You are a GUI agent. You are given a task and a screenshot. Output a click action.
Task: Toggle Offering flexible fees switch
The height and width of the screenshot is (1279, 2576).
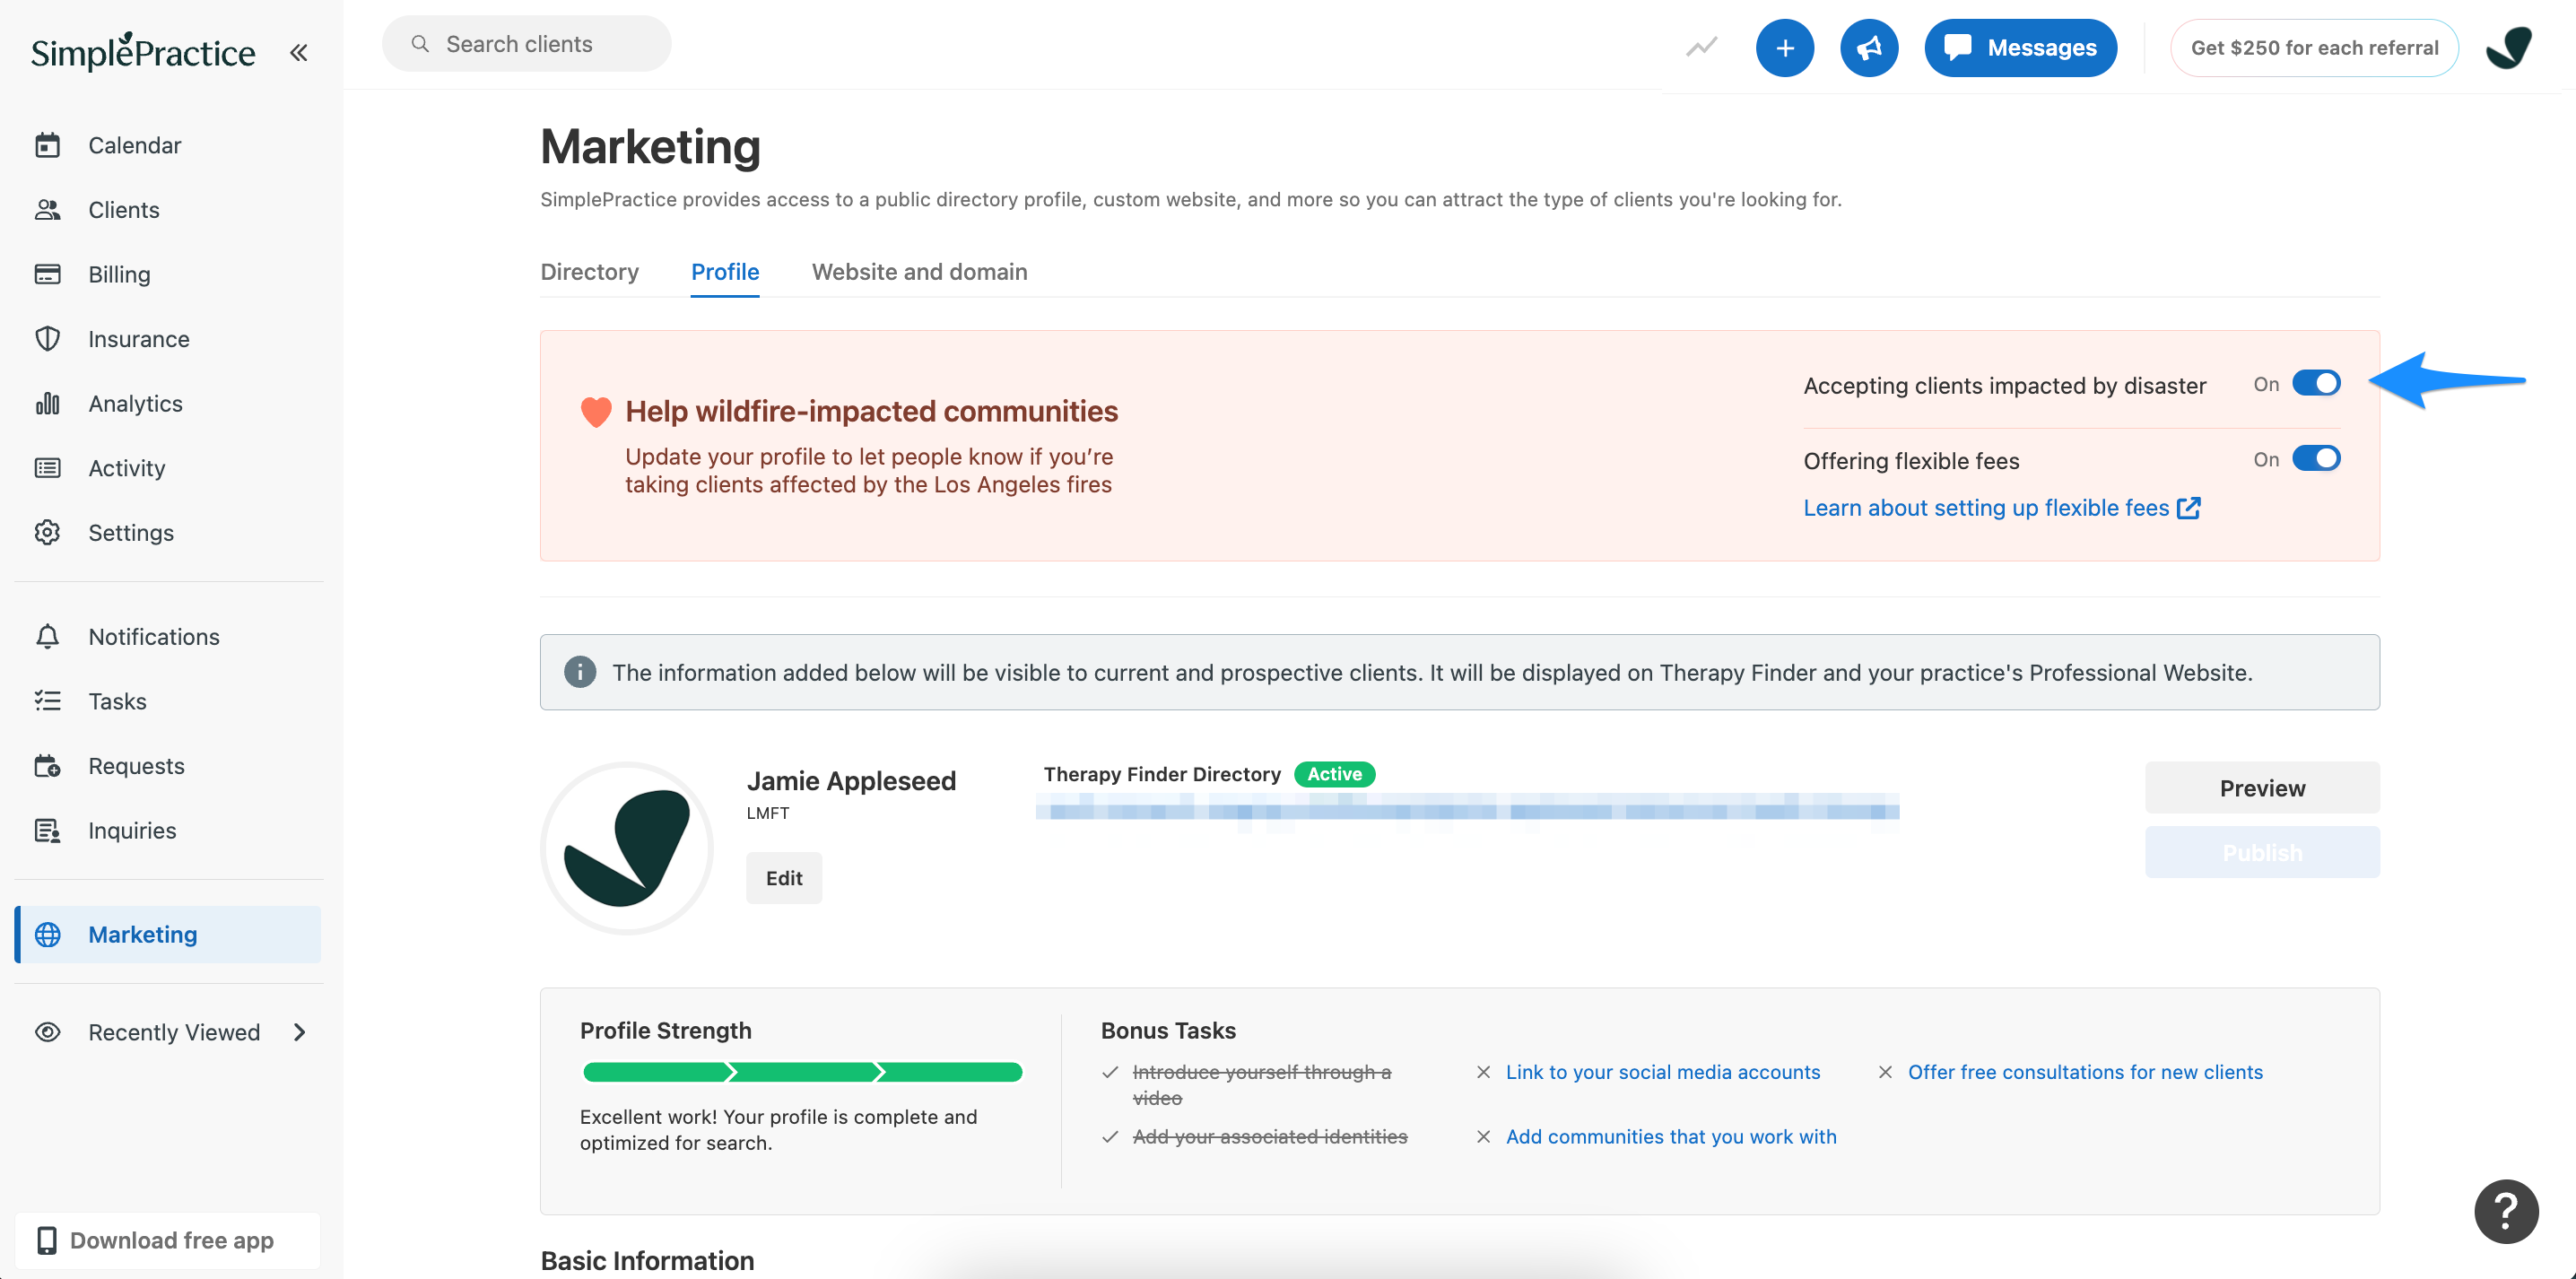(2316, 458)
